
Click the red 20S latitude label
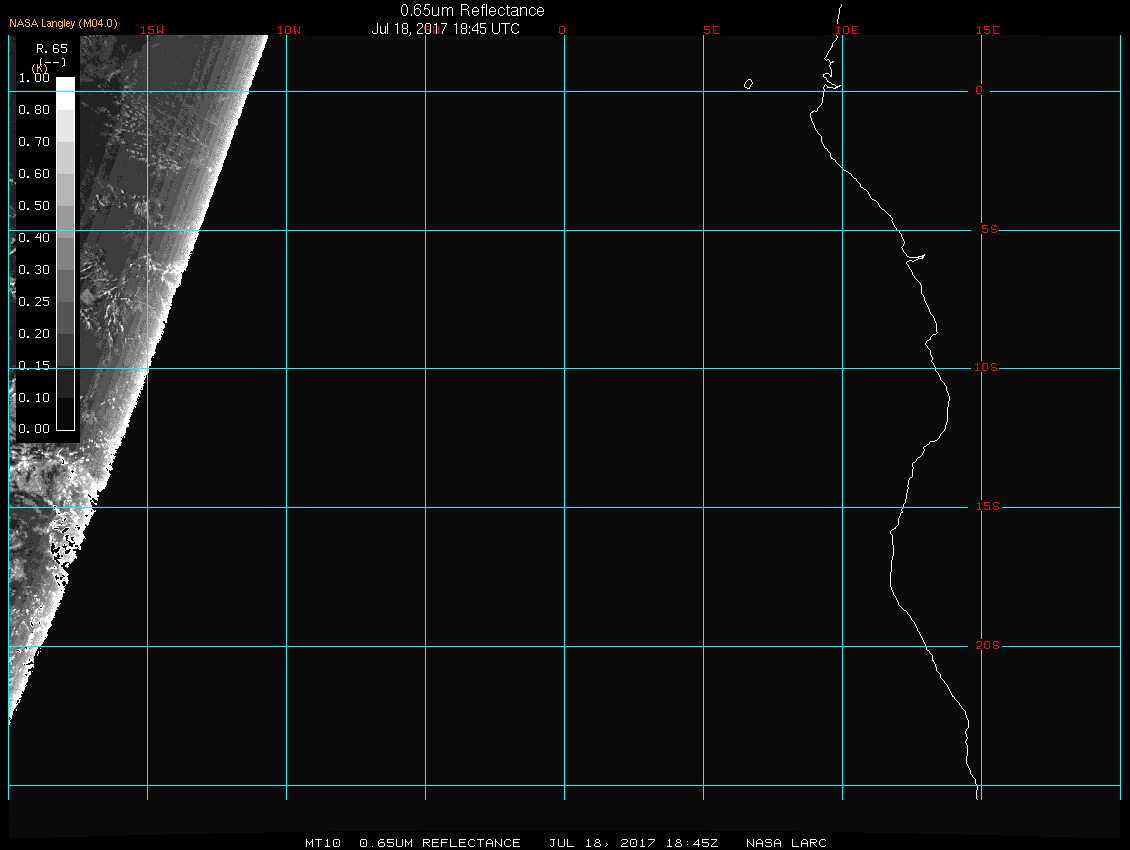(x=986, y=646)
